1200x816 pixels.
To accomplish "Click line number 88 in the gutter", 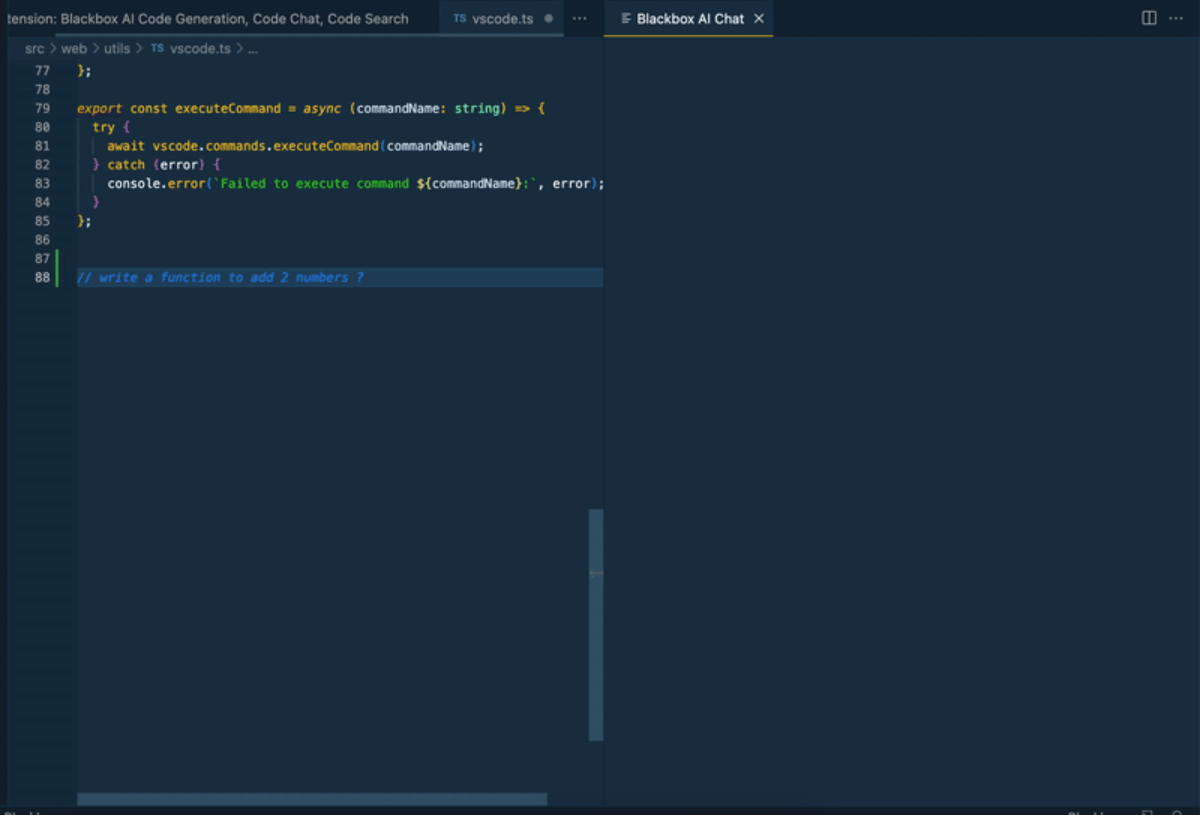I will pos(42,277).
